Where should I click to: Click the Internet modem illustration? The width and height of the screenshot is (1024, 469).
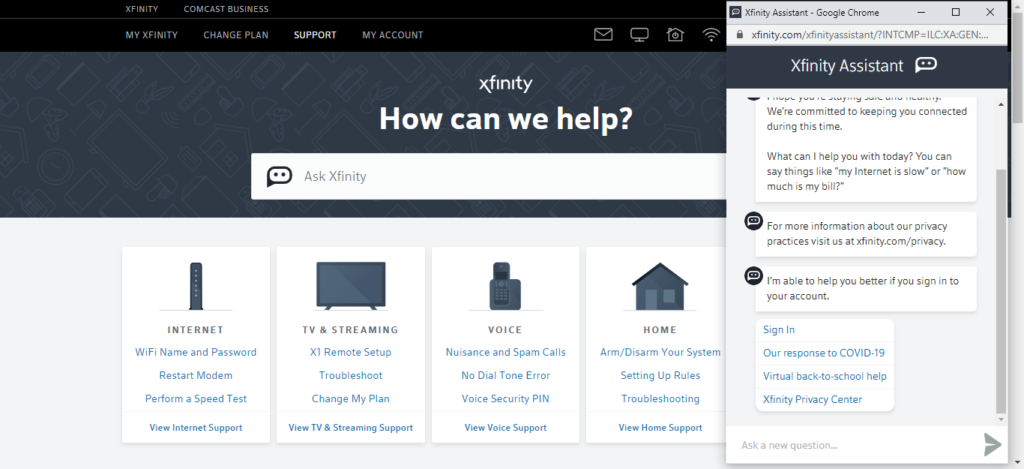[x=196, y=286]
